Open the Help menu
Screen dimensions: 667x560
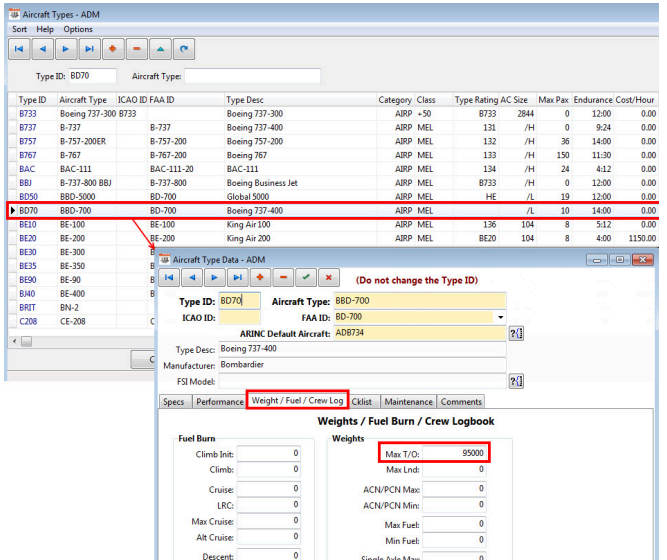pos(45,29)
